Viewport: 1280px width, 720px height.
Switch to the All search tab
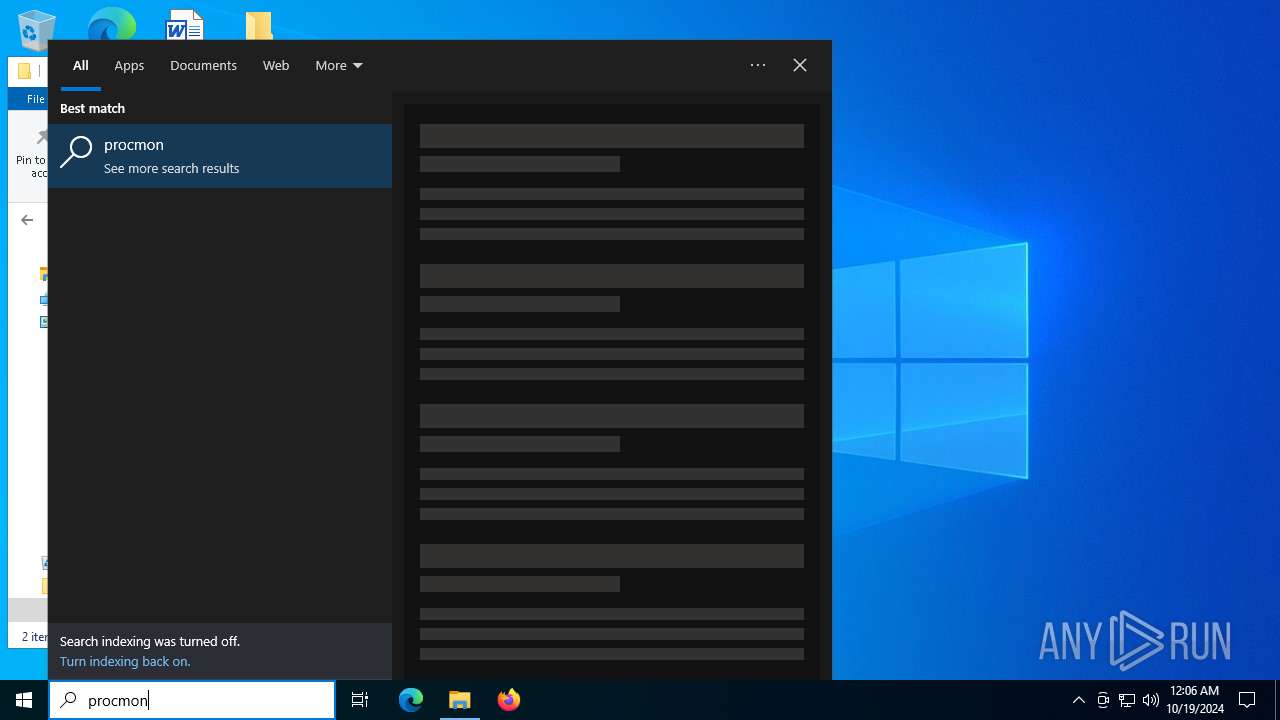pos(81,65)
